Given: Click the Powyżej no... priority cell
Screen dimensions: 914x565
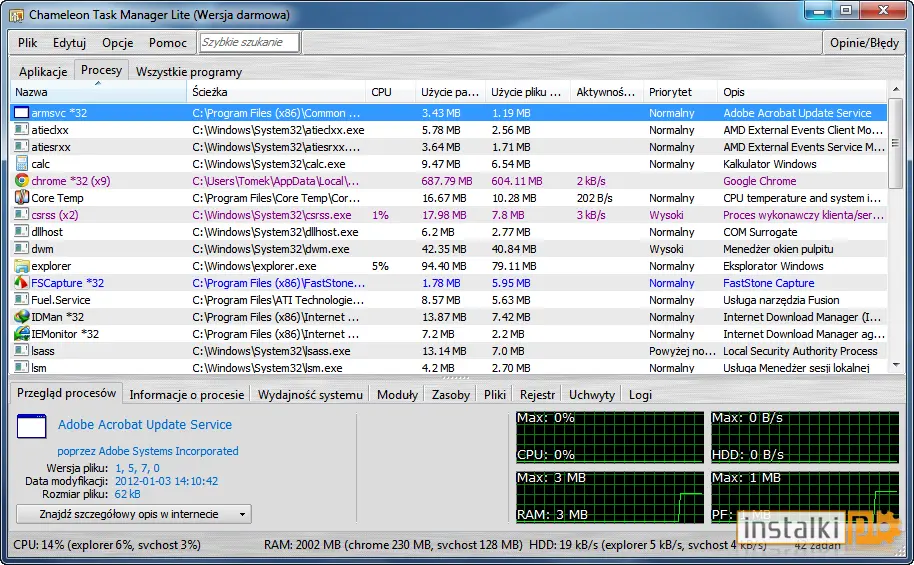Looking at the screenshot, I should [x=682, y=351].
